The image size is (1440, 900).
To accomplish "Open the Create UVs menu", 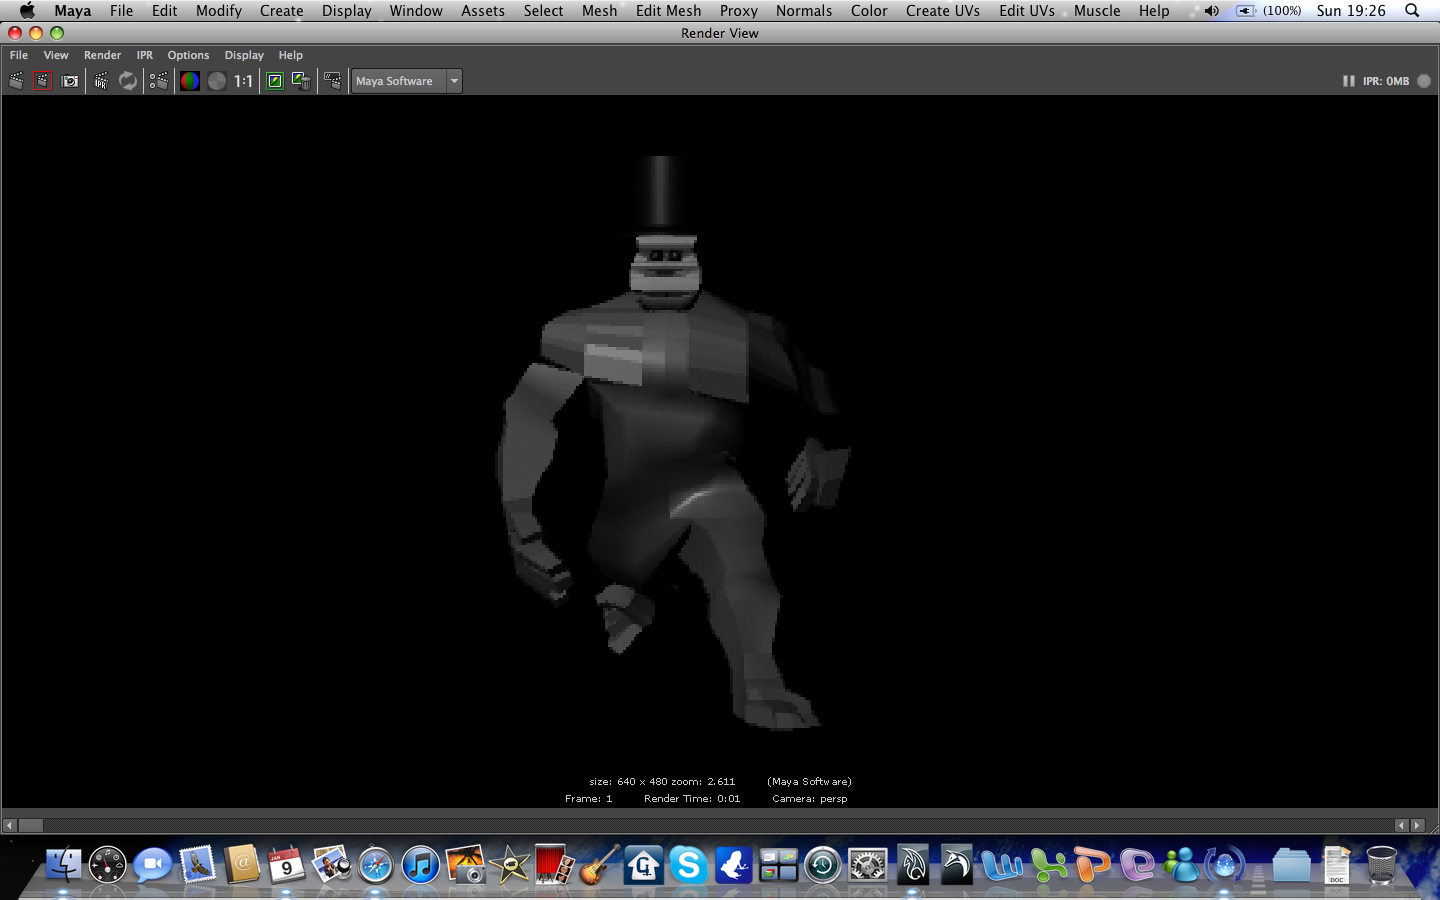I will (x=943, y=11).
